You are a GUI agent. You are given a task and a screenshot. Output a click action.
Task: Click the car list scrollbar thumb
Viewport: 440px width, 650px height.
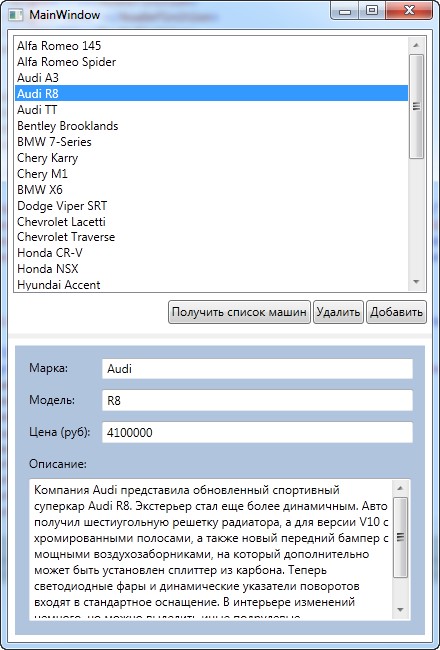tap(416, 107)
